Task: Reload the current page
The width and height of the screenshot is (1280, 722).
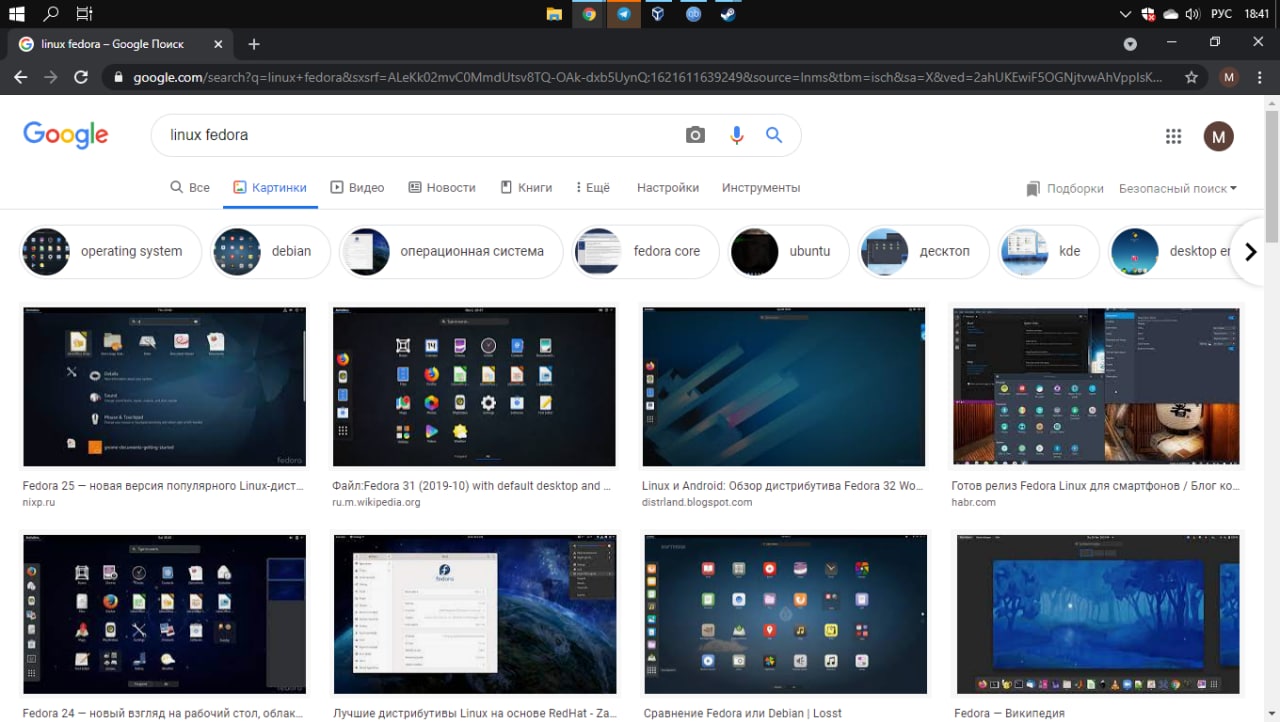Action: [81, 77]
